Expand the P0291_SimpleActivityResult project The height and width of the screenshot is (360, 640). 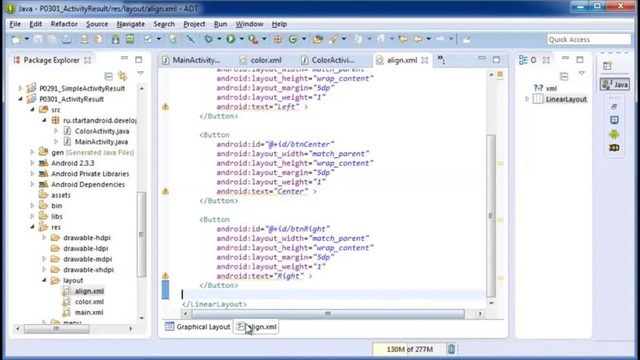click(20, 88)
